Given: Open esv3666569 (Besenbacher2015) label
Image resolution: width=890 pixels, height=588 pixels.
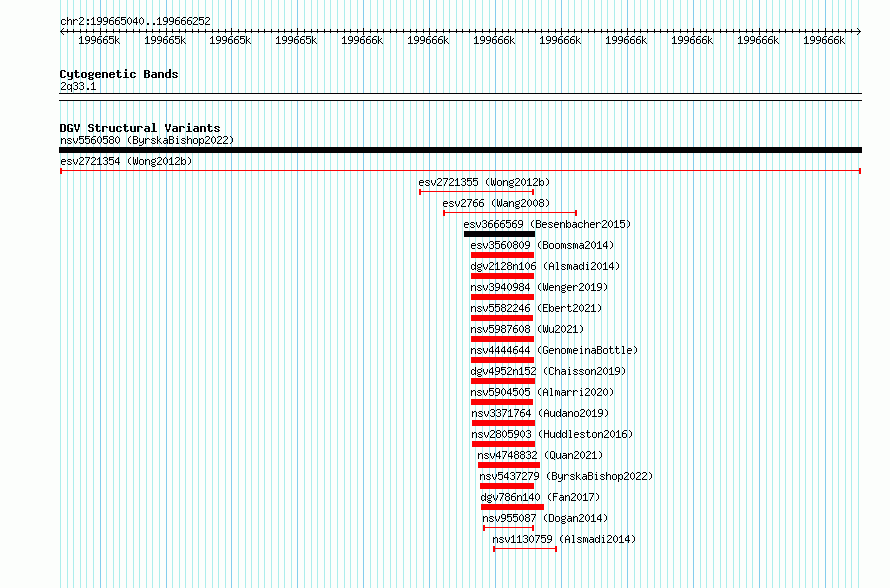Looking at the screenshot, I should click(547, 224).
